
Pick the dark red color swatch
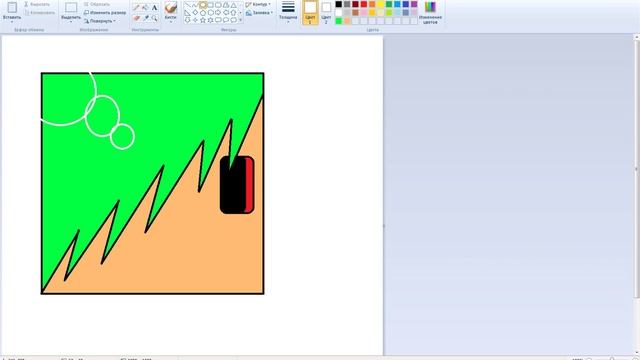coord(355,4)
